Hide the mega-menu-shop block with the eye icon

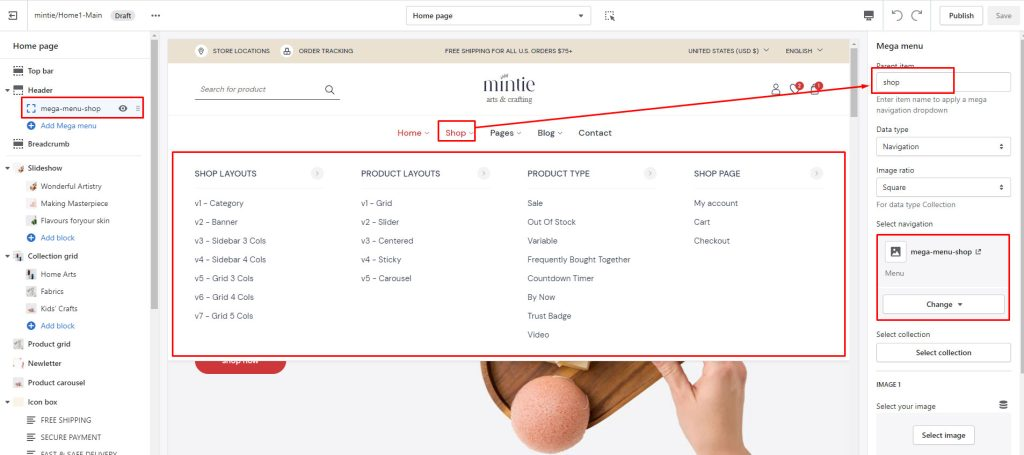pyautogui.click(x=123, y=108)
